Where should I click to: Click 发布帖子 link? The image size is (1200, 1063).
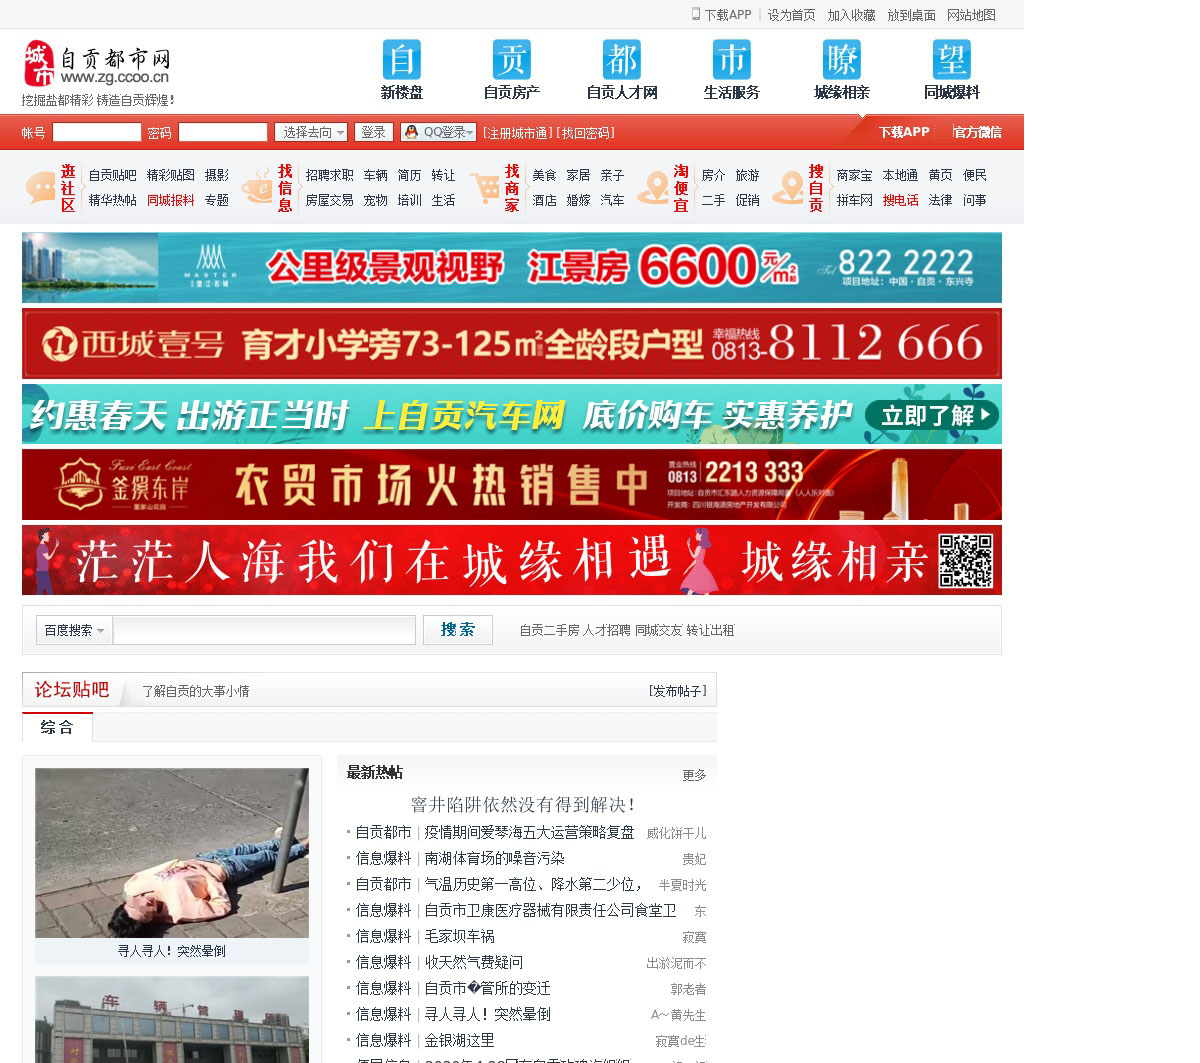[678, 691]
